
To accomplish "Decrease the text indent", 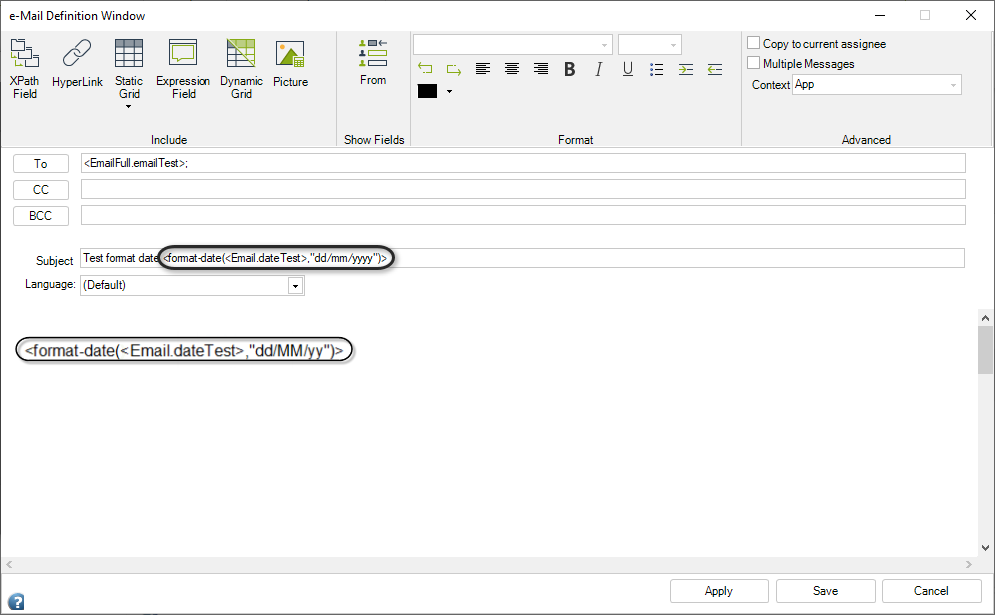I will (x=715, y=69).
